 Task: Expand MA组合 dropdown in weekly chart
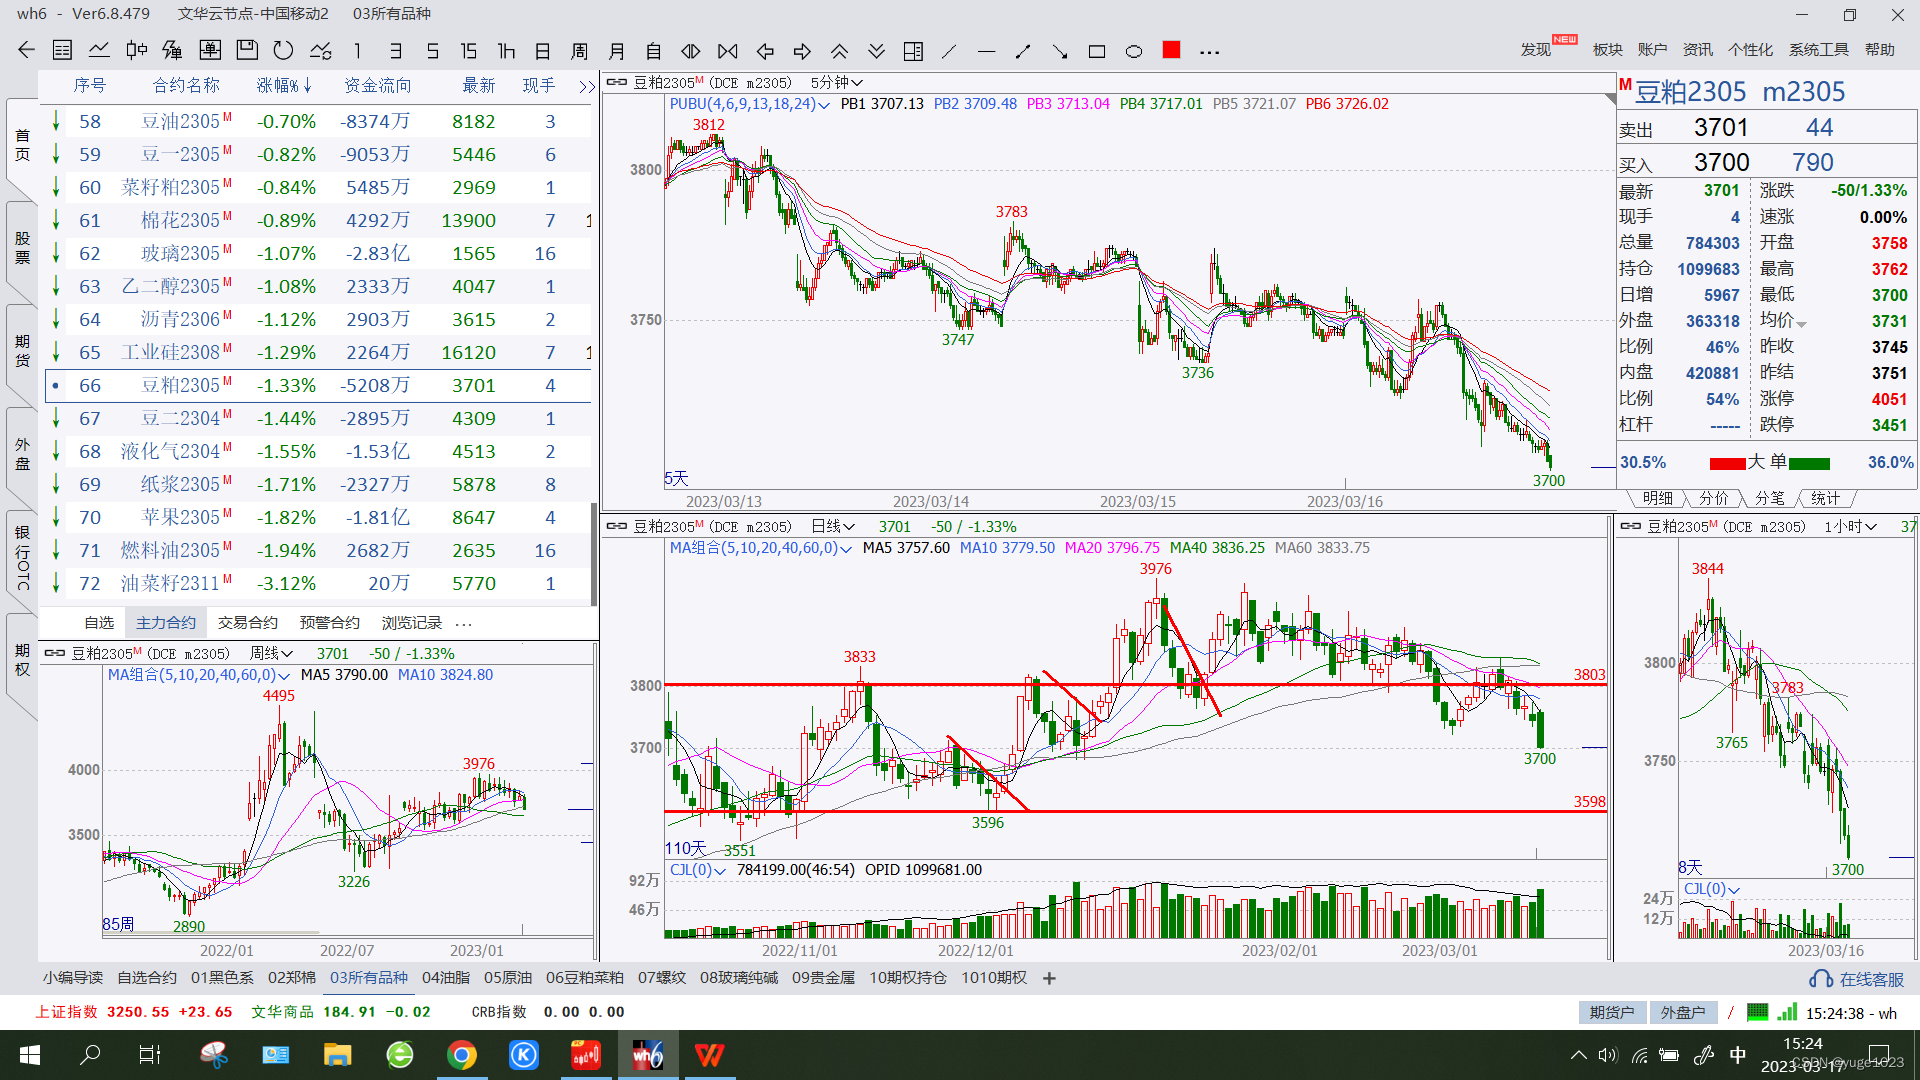tap(284, 675)
